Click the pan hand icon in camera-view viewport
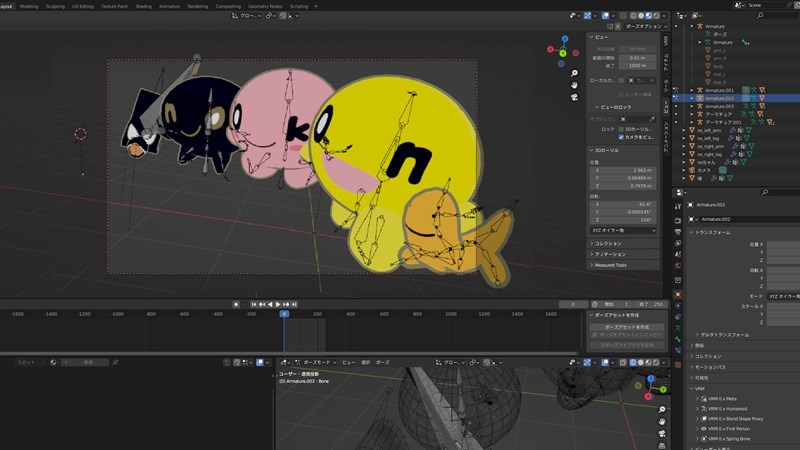This screenshot has height=450, width=800. point(574,85)
